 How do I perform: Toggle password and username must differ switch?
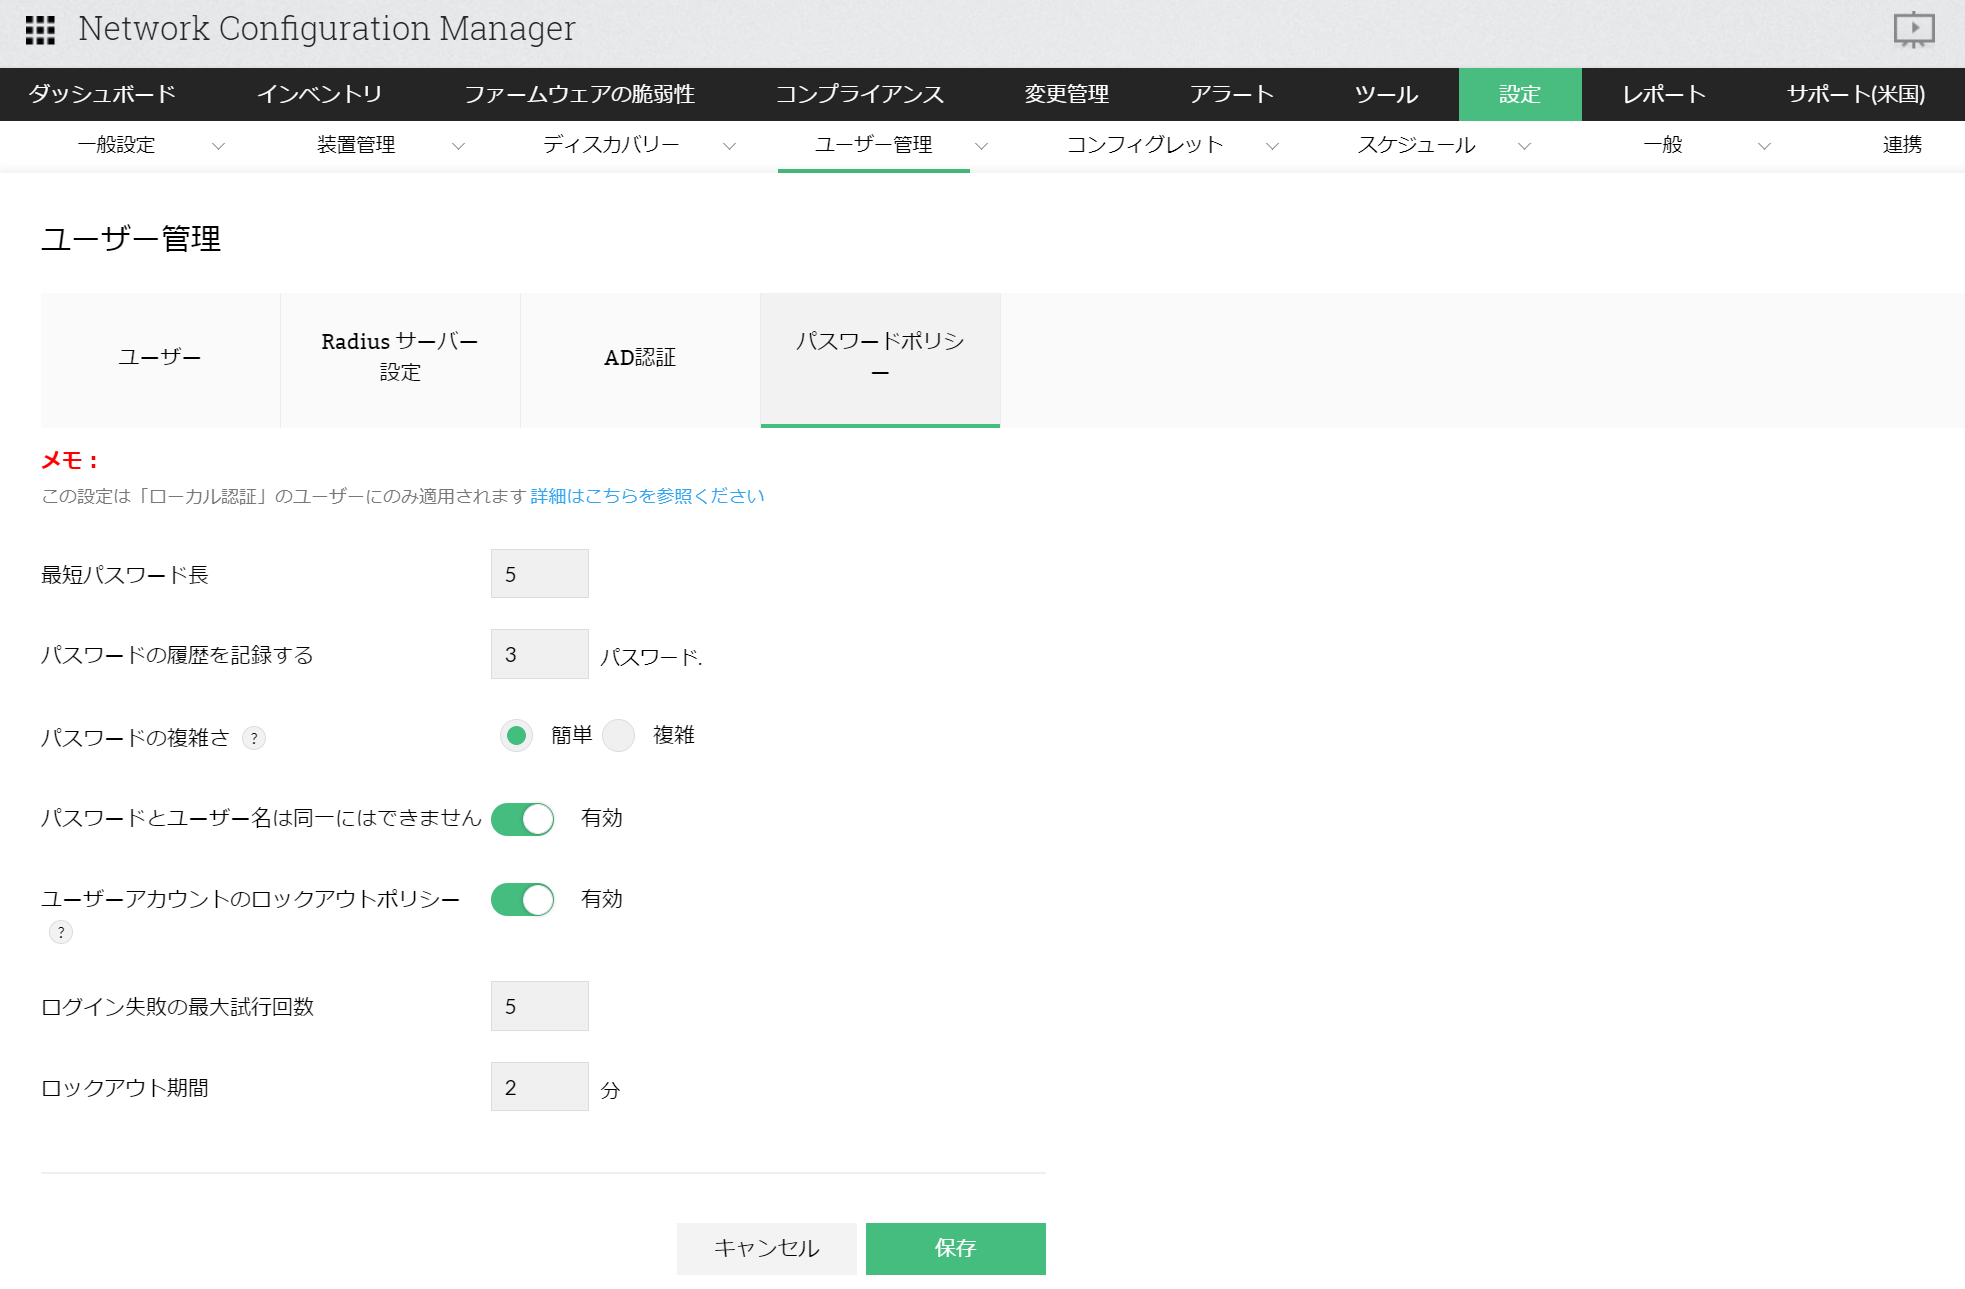522,819
